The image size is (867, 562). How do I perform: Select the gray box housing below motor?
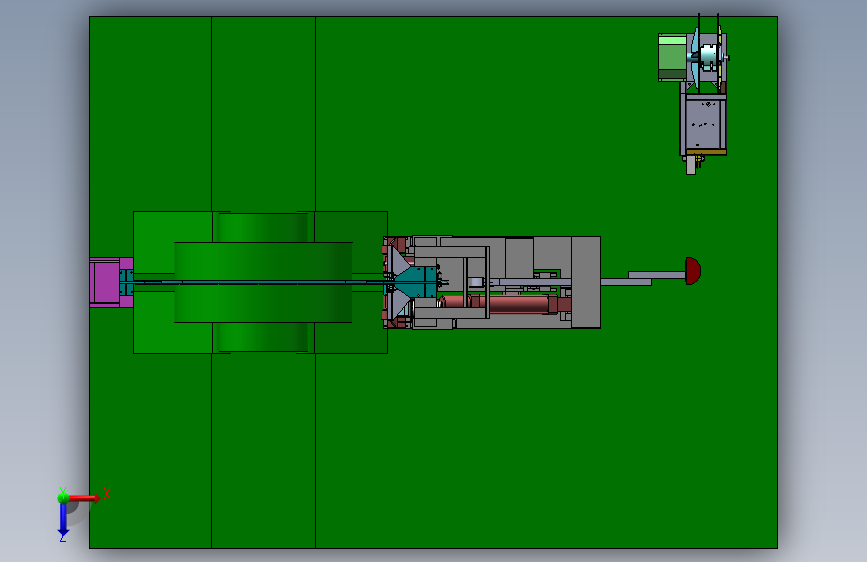(x=703, y=124)
